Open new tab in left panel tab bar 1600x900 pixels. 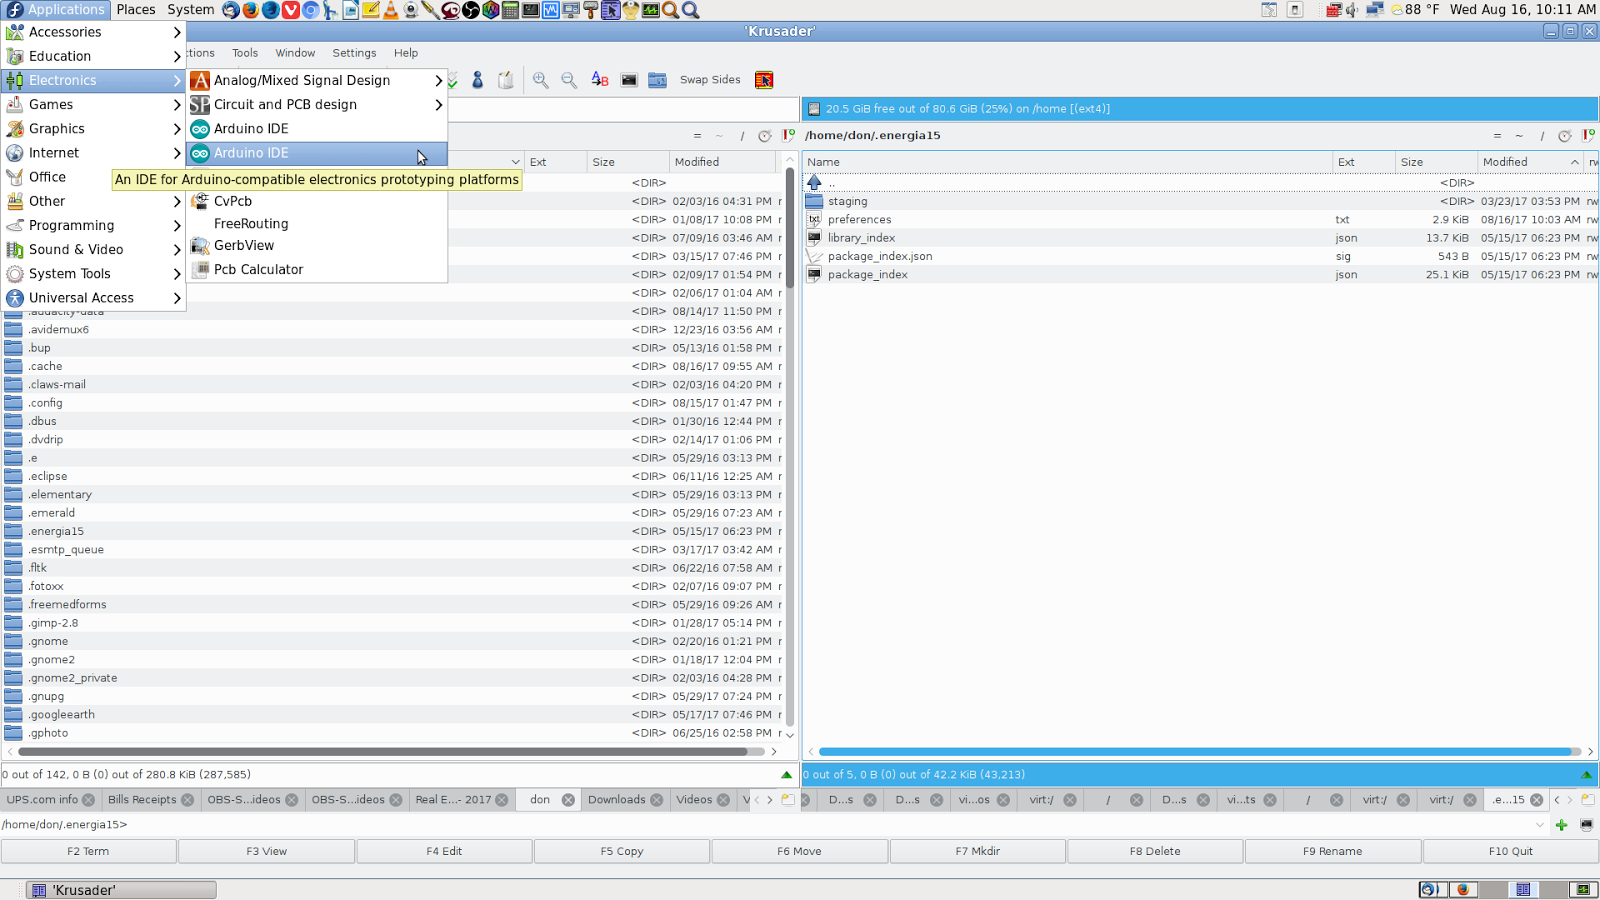(x=788, y=800)
